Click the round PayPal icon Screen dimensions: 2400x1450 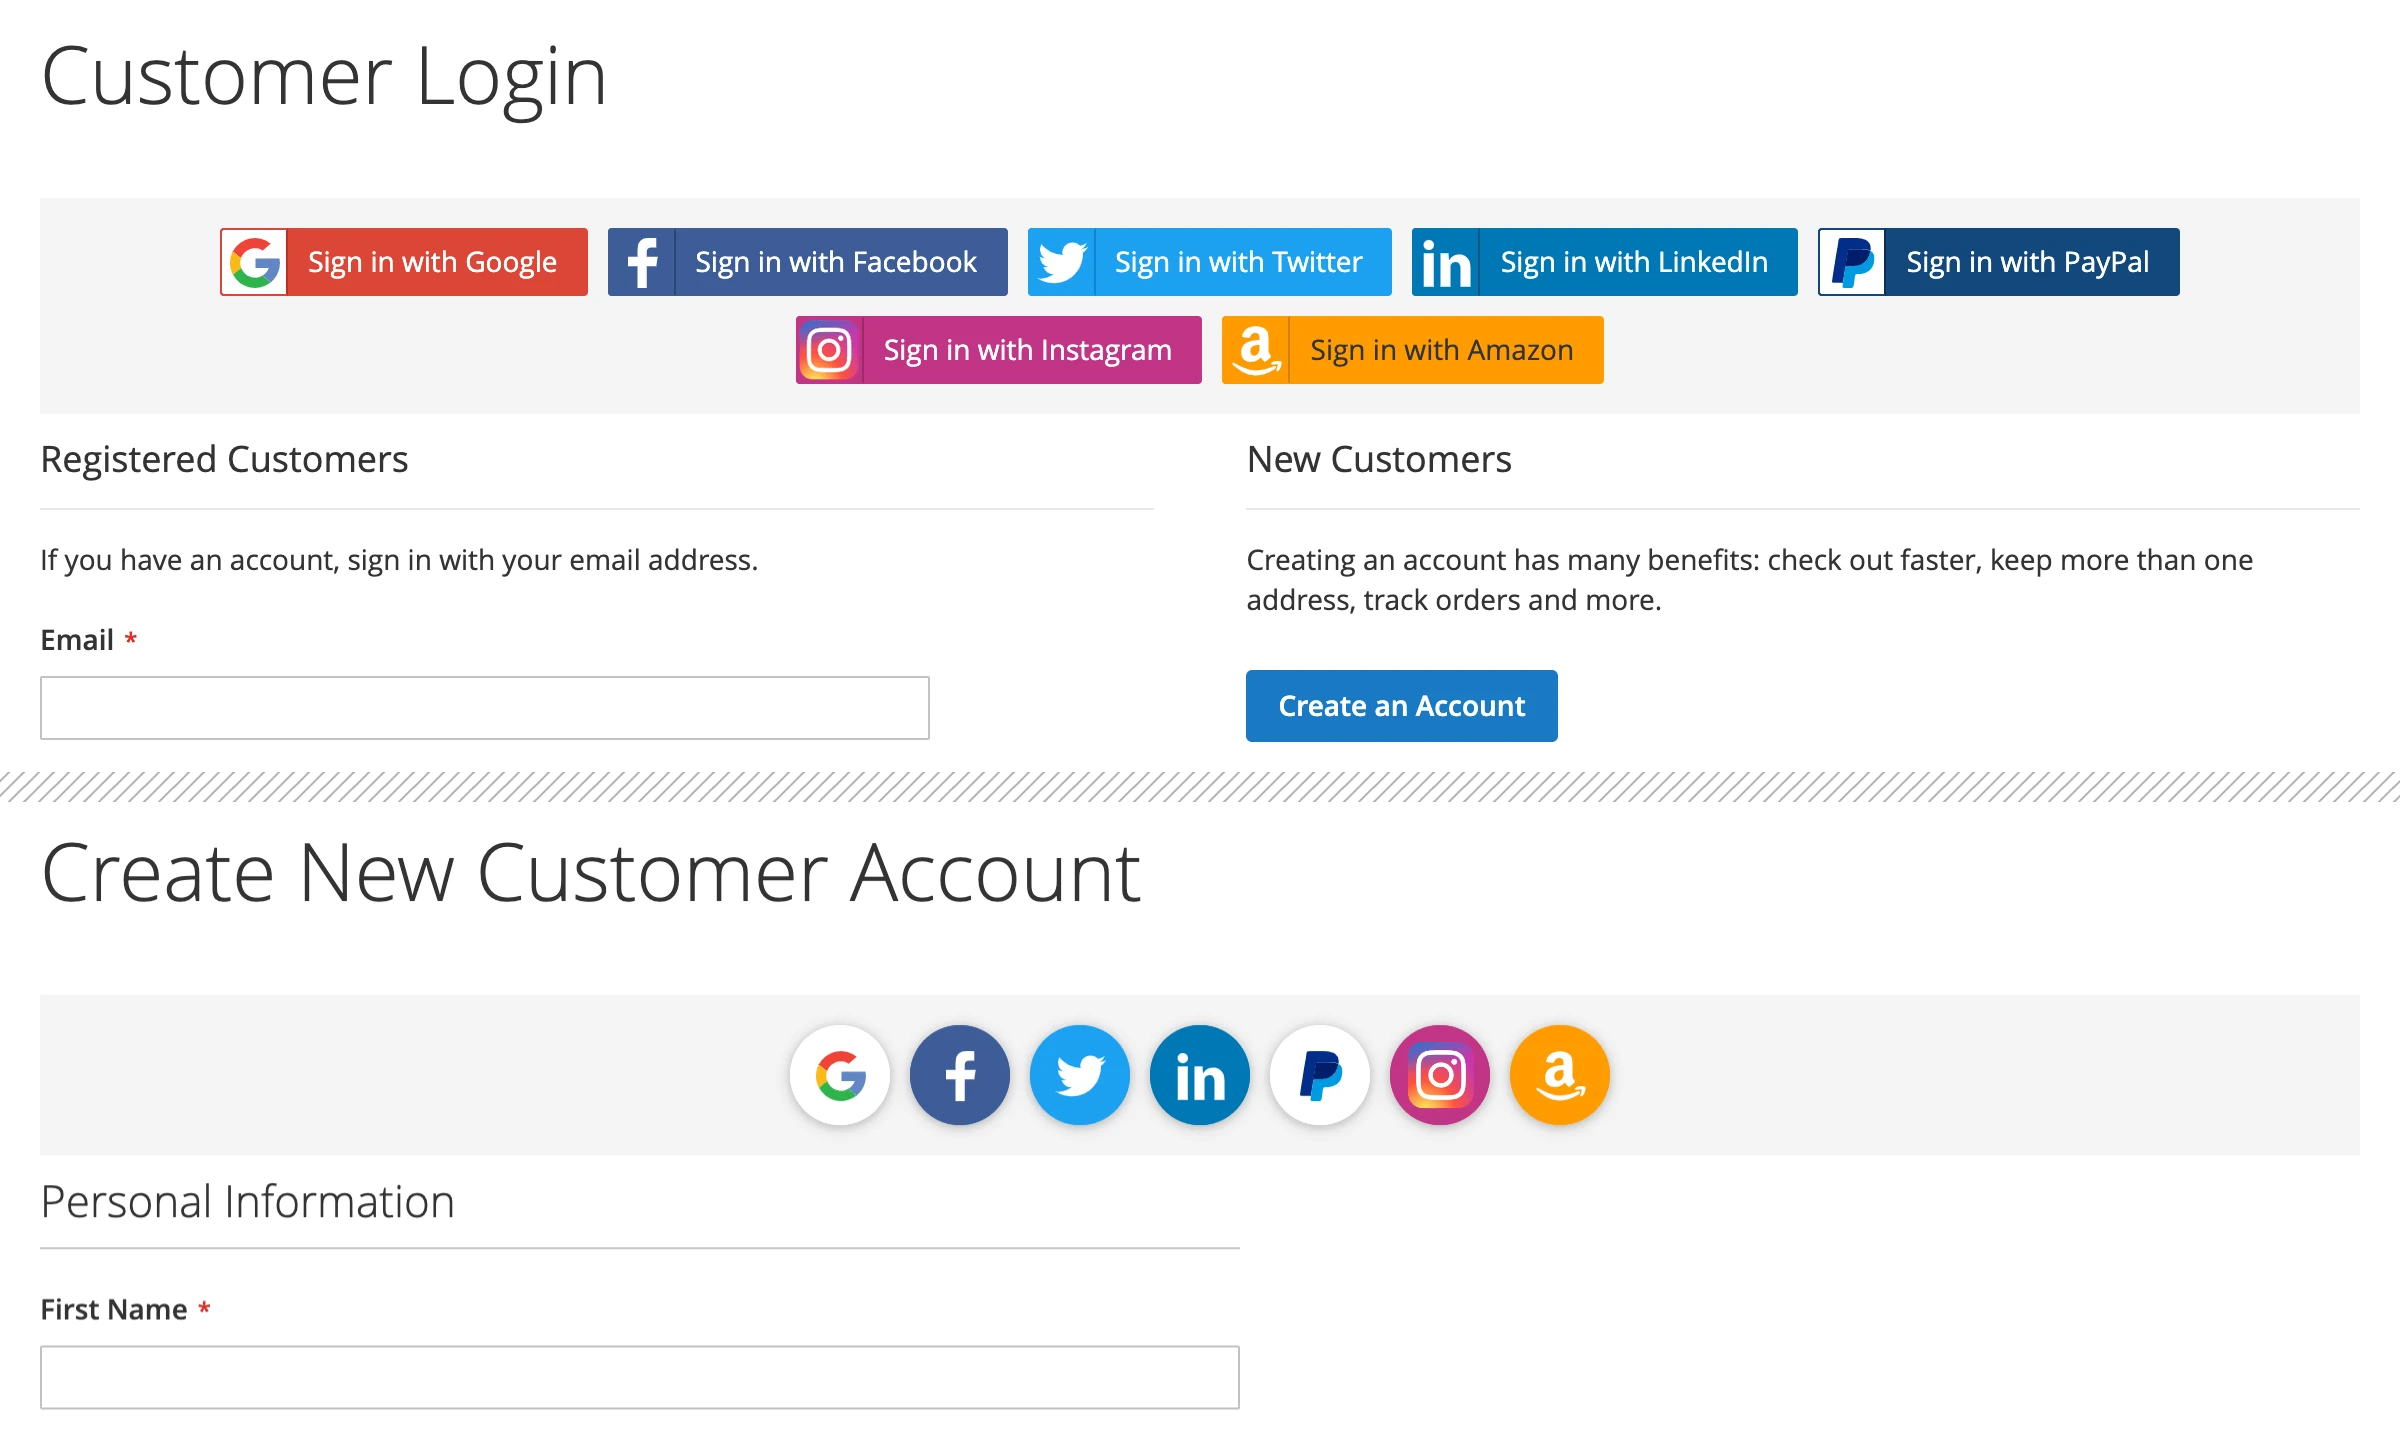(1320, 1075)
